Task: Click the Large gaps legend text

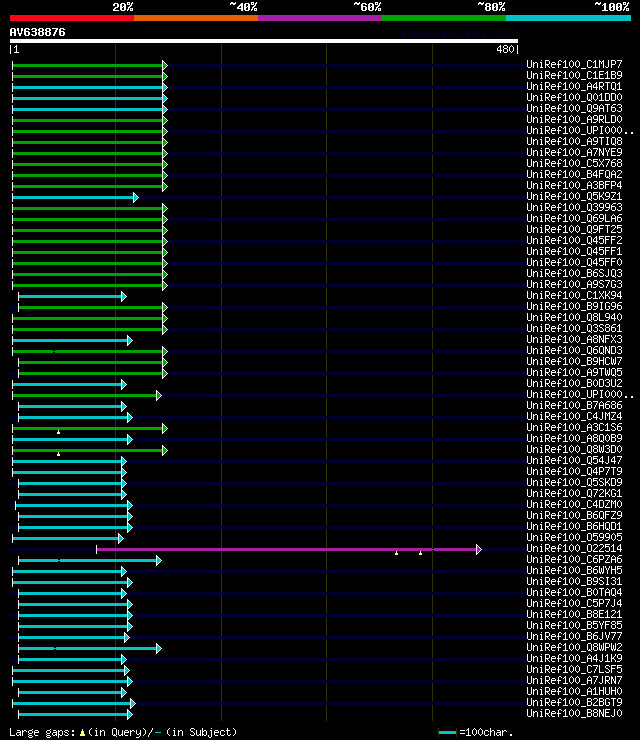Action: click(x=123, y=732)
